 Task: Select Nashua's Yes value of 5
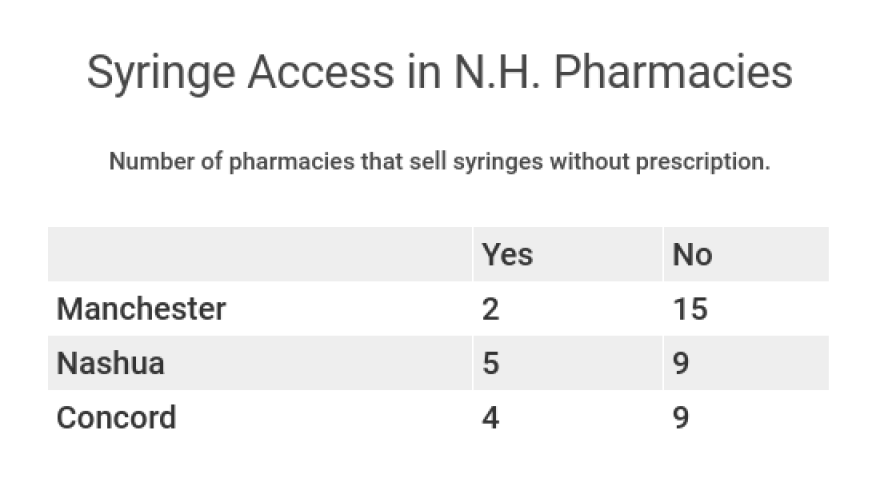click(x=491, y=363)
